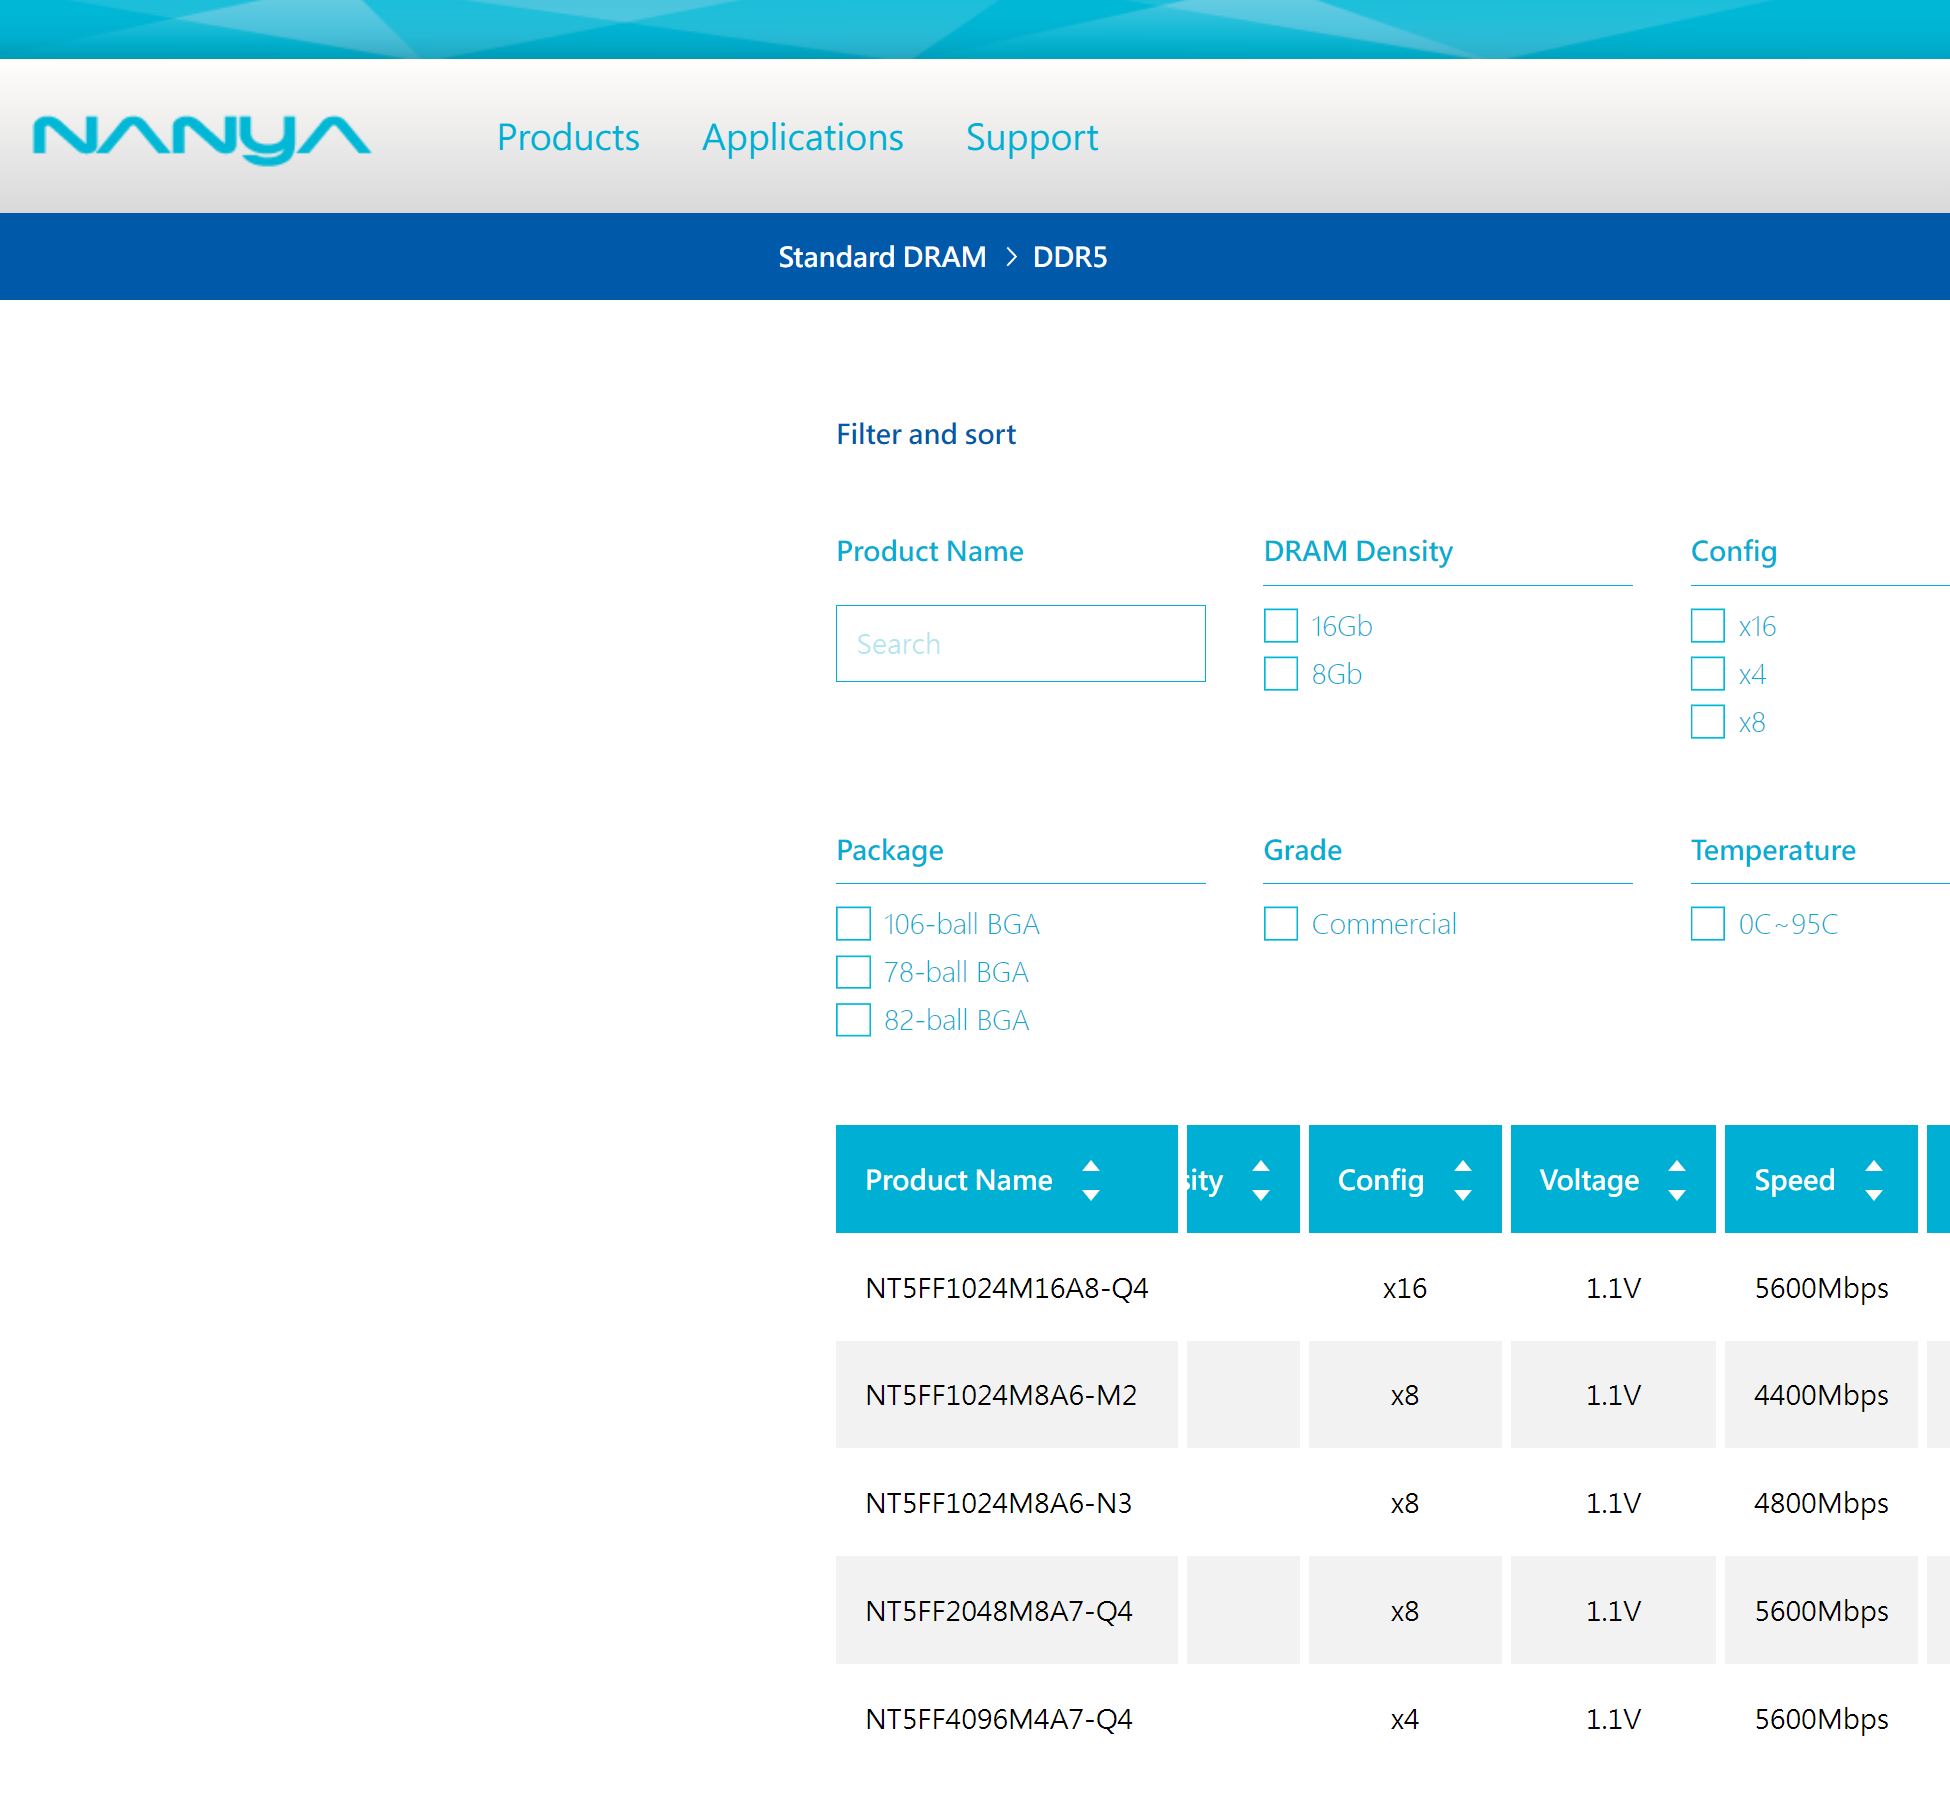Viewport: 1950px width, 1801px height.
Task: Focus the Product Name search field
Action: (1020, 643)
